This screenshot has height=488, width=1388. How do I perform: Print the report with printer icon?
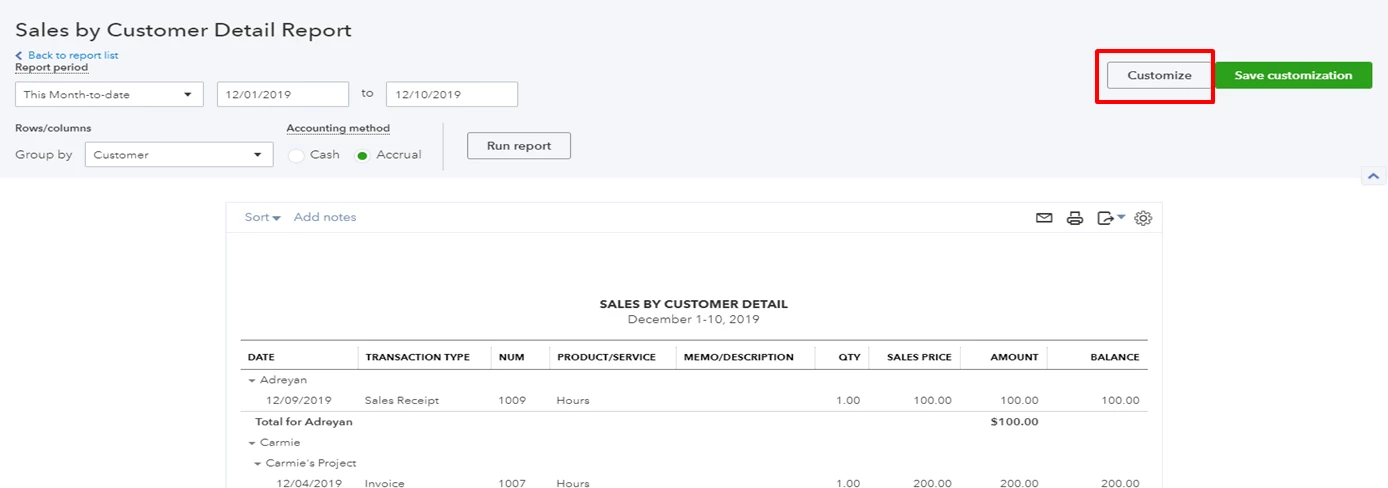pyautogui.click(x=1075, y=218)
